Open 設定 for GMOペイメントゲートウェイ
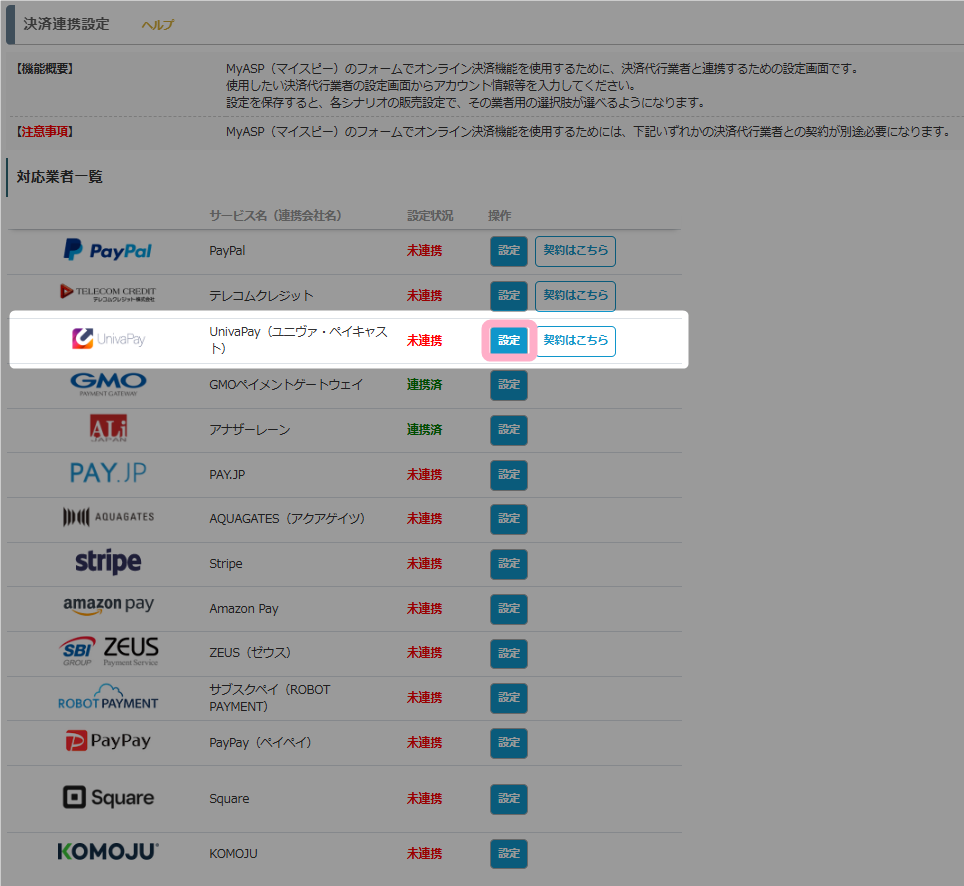 [x=508, y=385]
